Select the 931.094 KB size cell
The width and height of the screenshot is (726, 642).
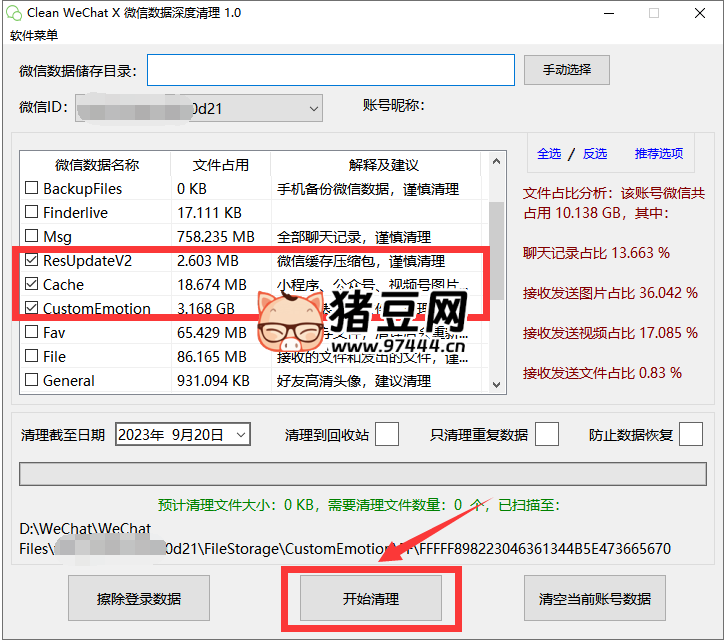click(x=213, y=380)
